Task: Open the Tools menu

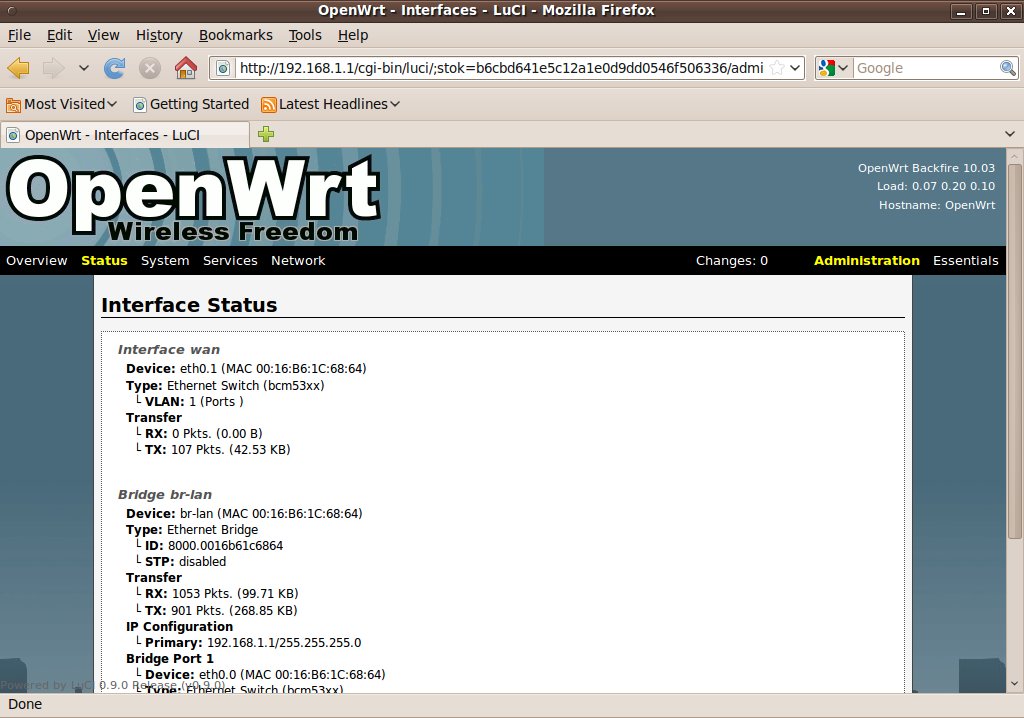Action: coord(305,35)
